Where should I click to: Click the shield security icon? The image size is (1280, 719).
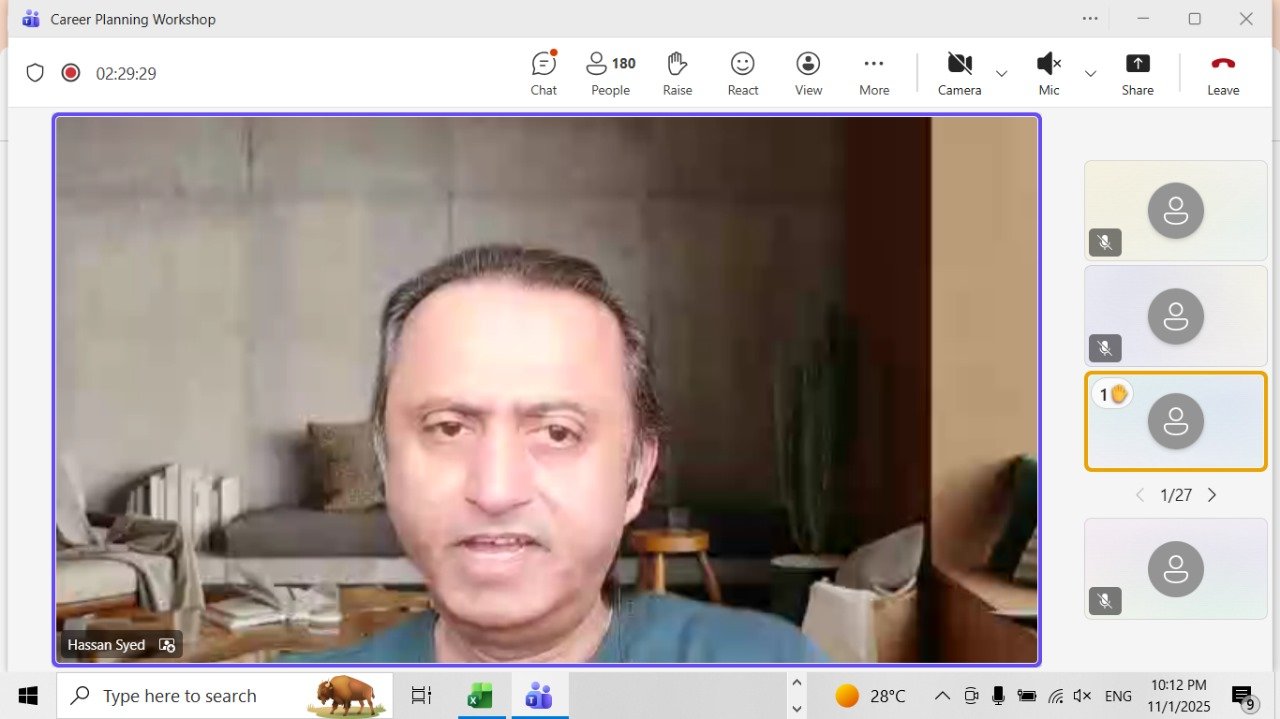click(35, 73)
